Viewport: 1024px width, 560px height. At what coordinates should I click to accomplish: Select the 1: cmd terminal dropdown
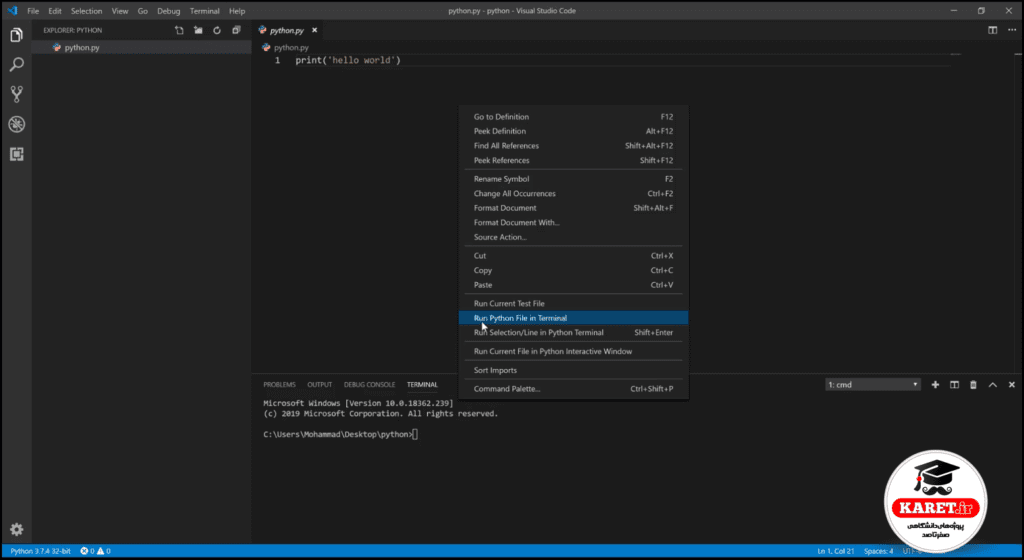pyautogui.click(x=872, y=384)
